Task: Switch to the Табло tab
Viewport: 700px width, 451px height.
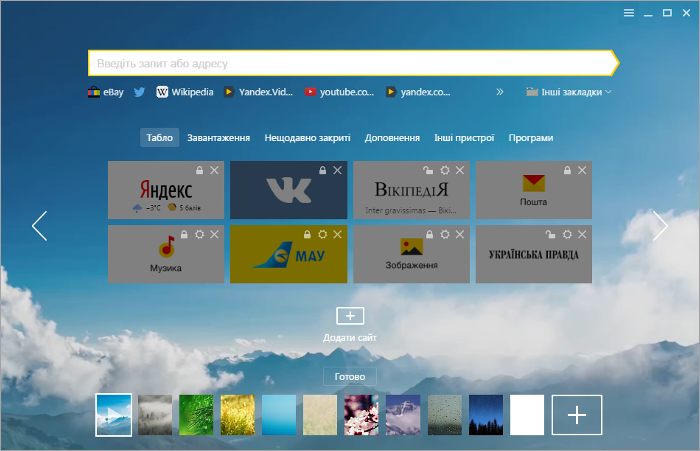Action: click(x=159, y=138)
